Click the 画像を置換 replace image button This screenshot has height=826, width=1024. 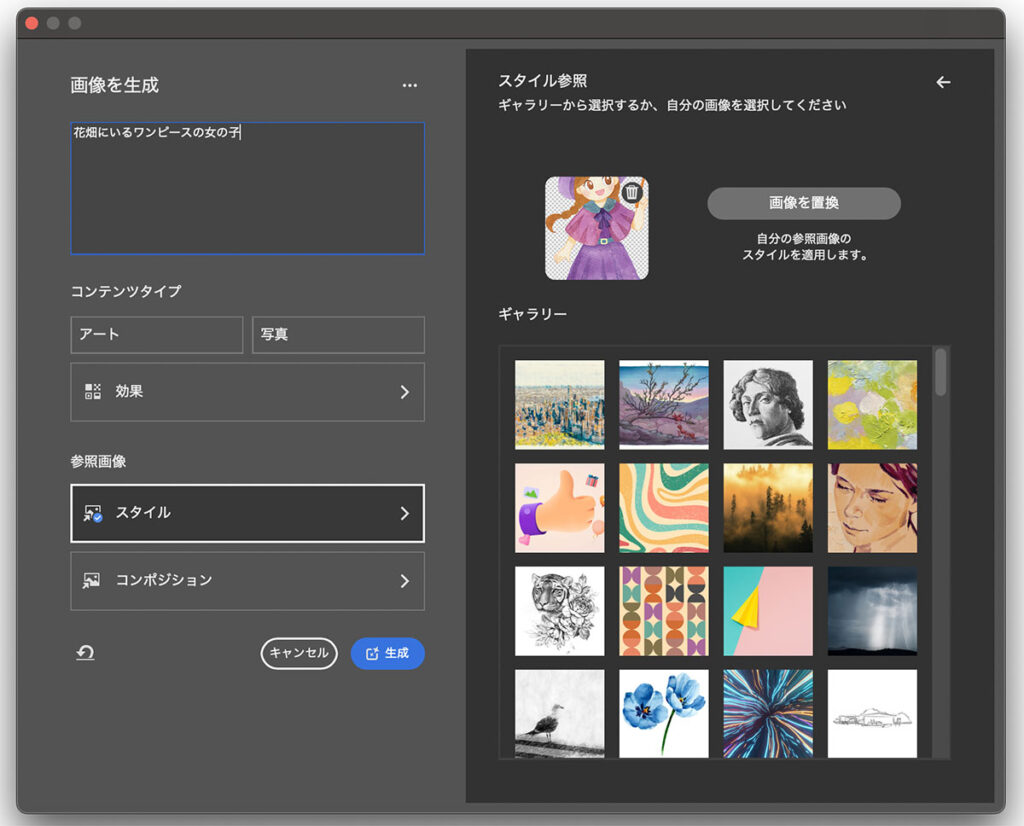803,203
